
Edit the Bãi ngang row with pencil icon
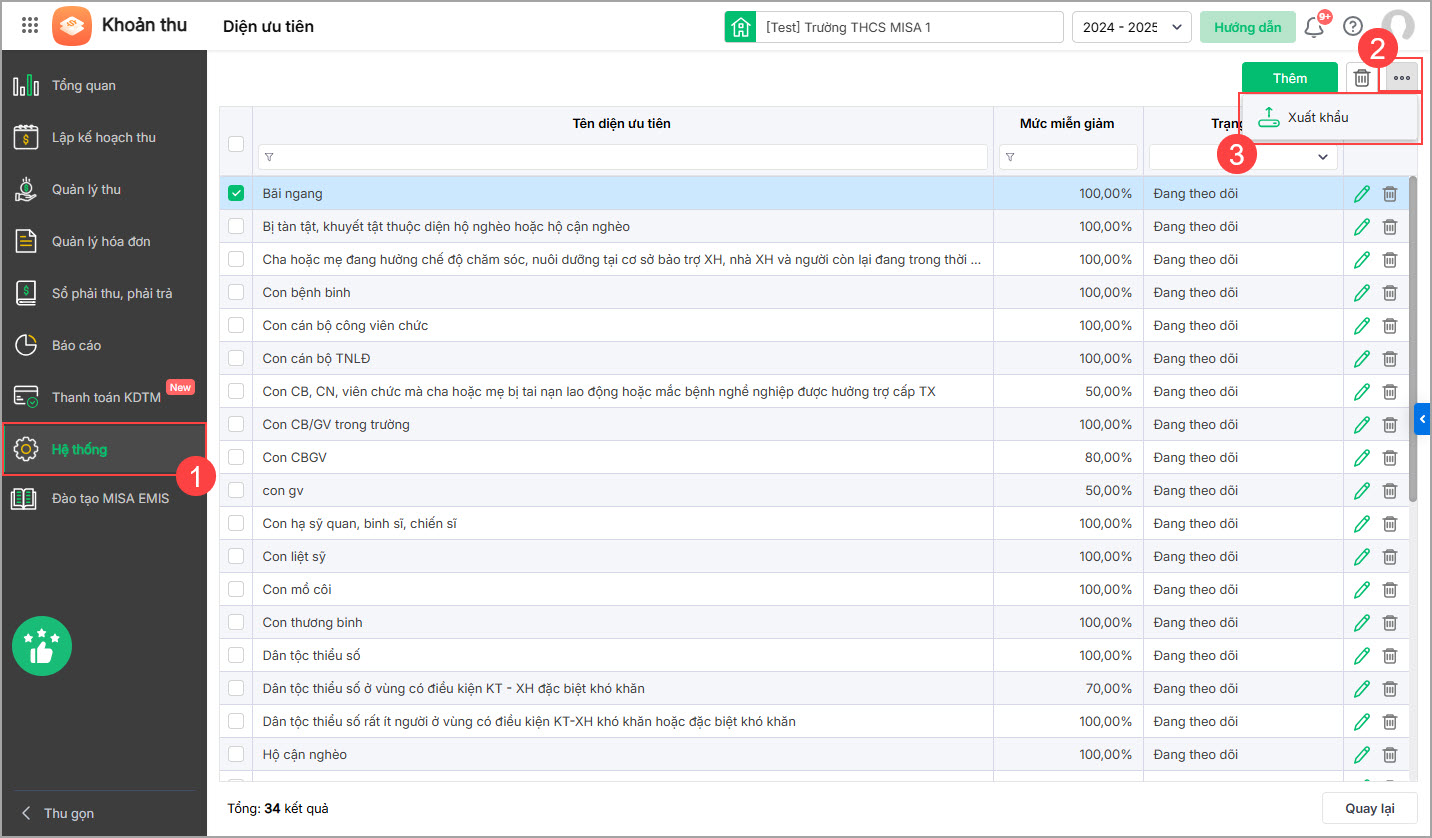pyautogui.click(x=1361, y=194)
